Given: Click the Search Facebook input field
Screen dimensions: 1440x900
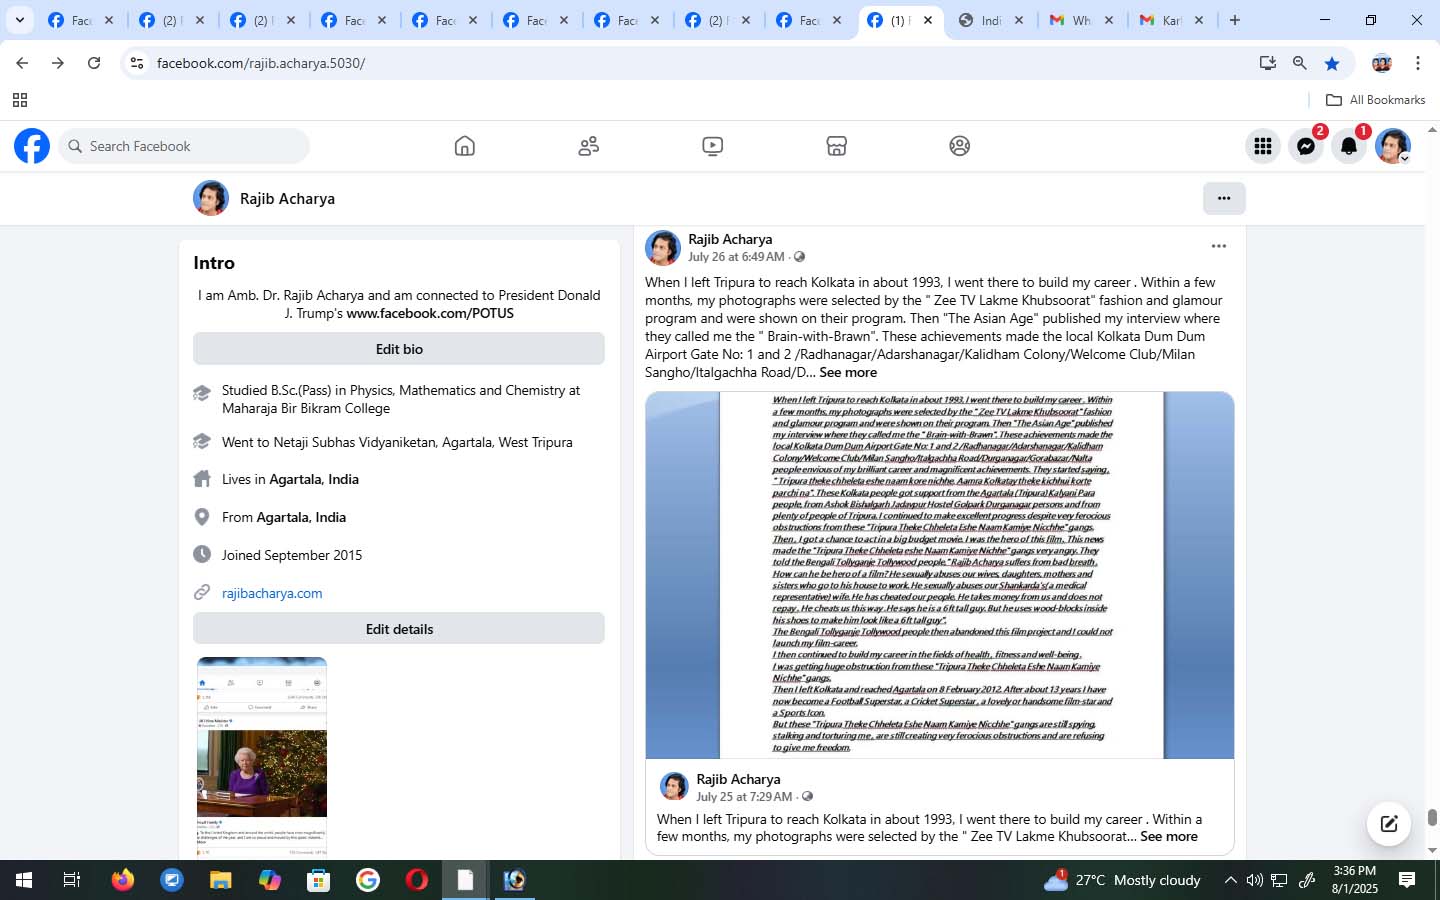Looking at the screenshot, I should click(184, 146).
